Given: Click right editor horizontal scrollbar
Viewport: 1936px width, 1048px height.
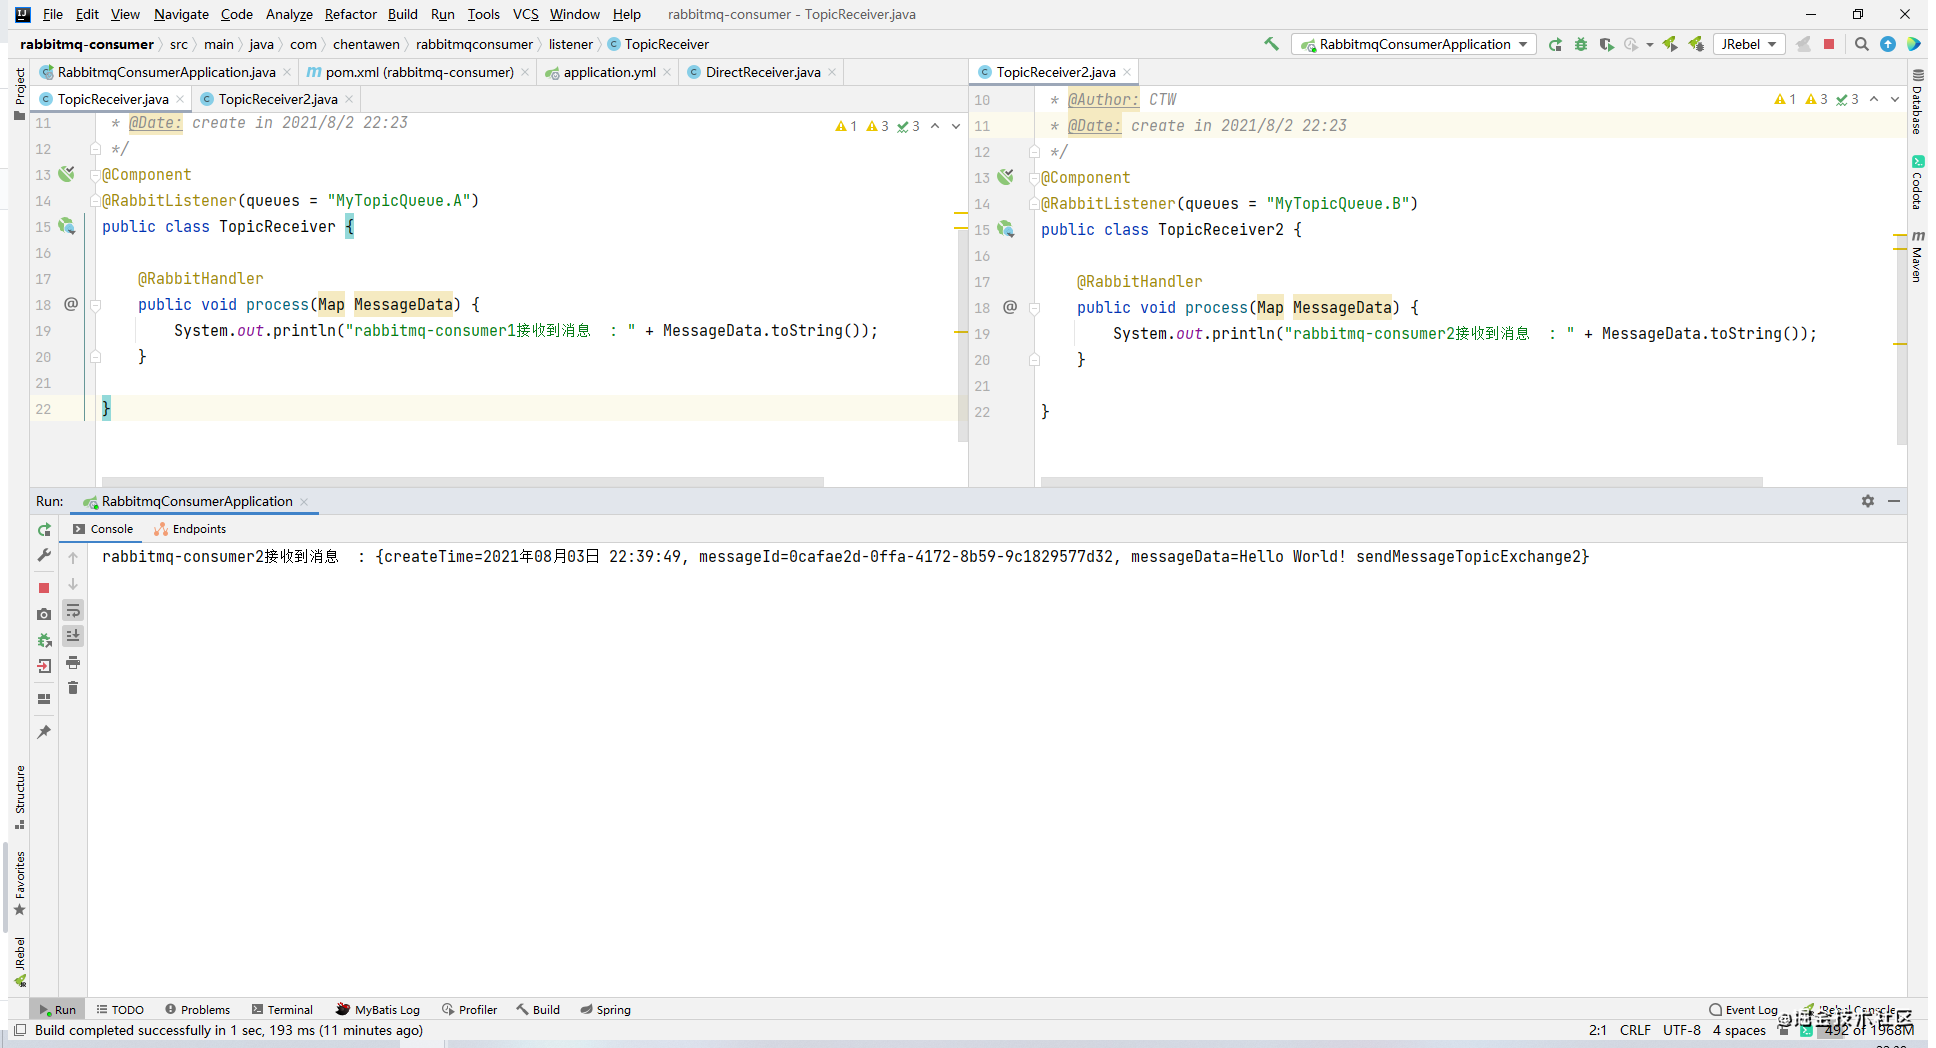Looking at the screenshot, I should [x=1401, y=481].
